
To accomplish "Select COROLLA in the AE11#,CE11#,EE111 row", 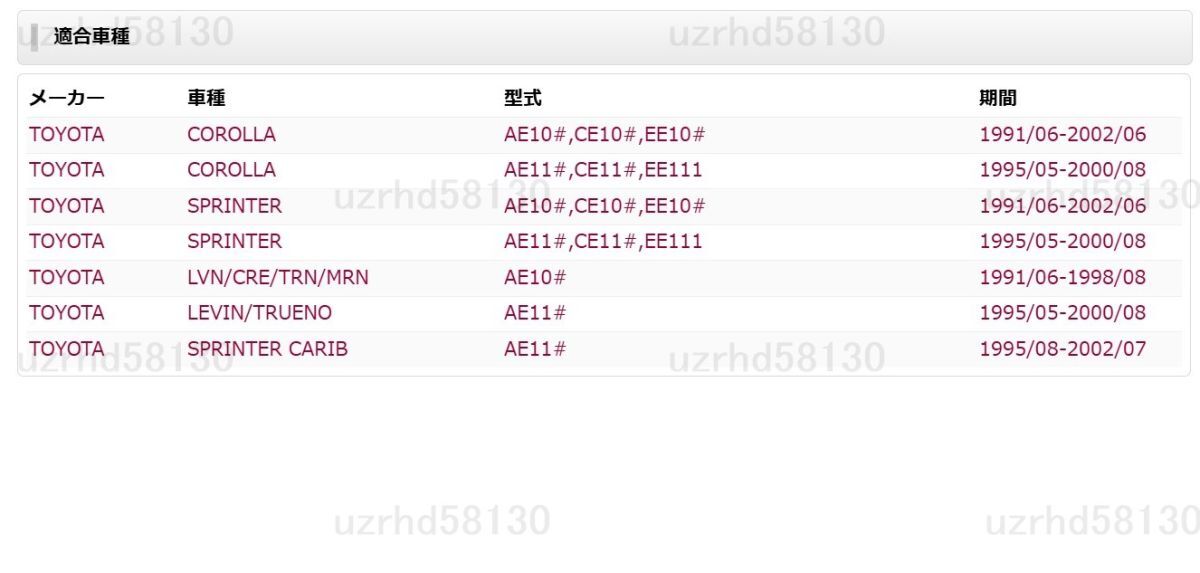I will pyautogui.click(x=231, y=170).
